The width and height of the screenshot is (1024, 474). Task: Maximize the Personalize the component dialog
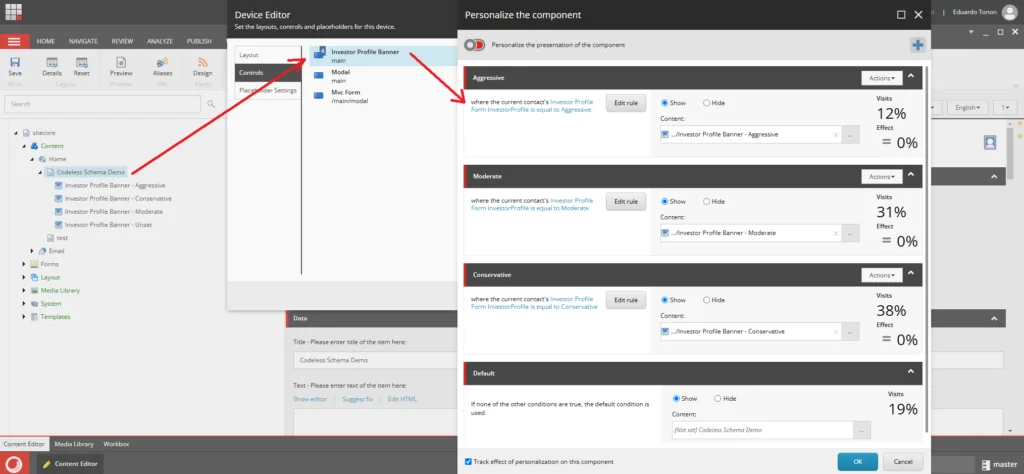(901, 14)
